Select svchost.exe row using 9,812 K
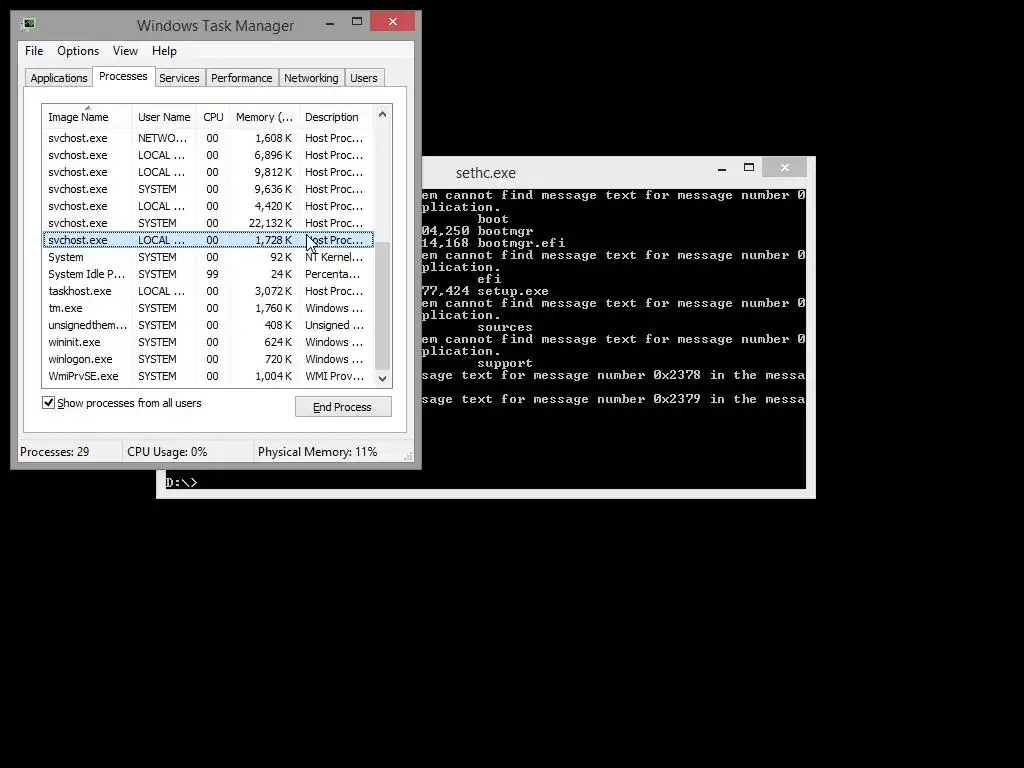Image resolution: width=1024 pixels, height=768 pixels. tap(208, 172)
